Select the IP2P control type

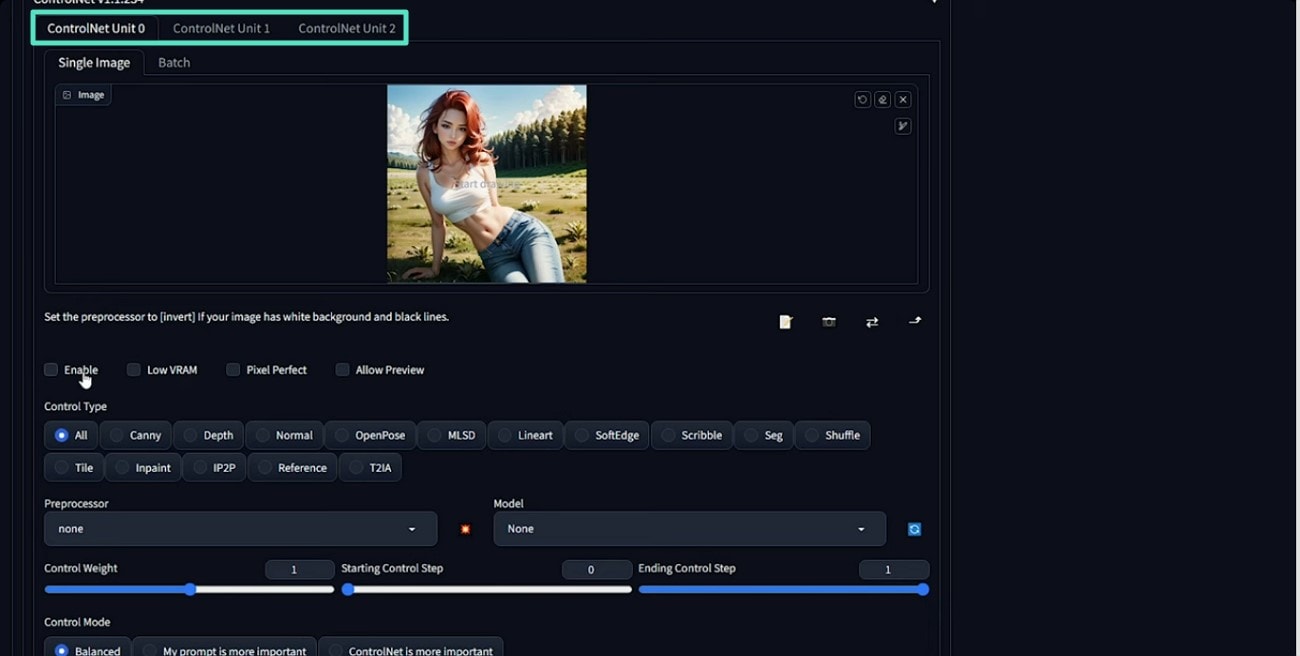pyautogui.click(x=214, y=467)
